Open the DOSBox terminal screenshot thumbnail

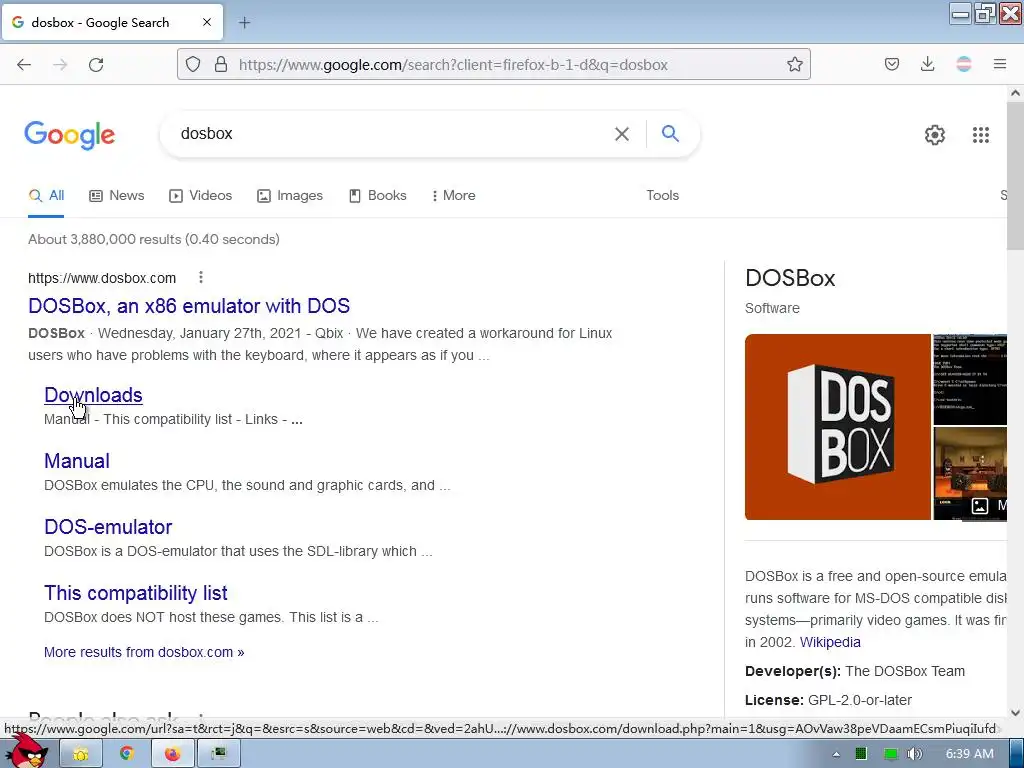tap(970, 379)
